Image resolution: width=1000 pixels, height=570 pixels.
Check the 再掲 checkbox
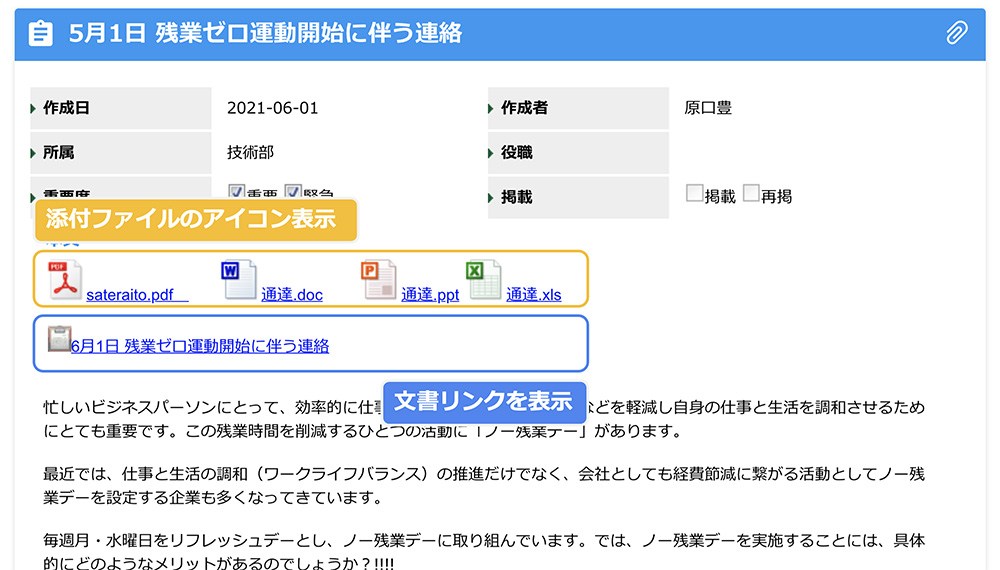click(x=751, y=194)
